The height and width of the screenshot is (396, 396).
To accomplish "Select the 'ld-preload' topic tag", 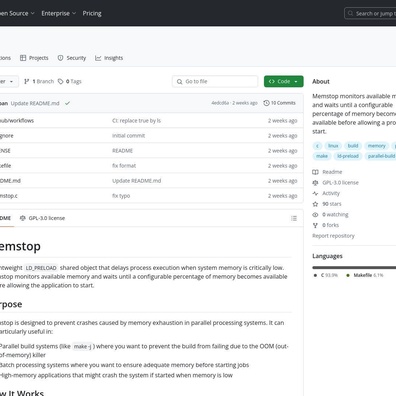I will (348, 156).
